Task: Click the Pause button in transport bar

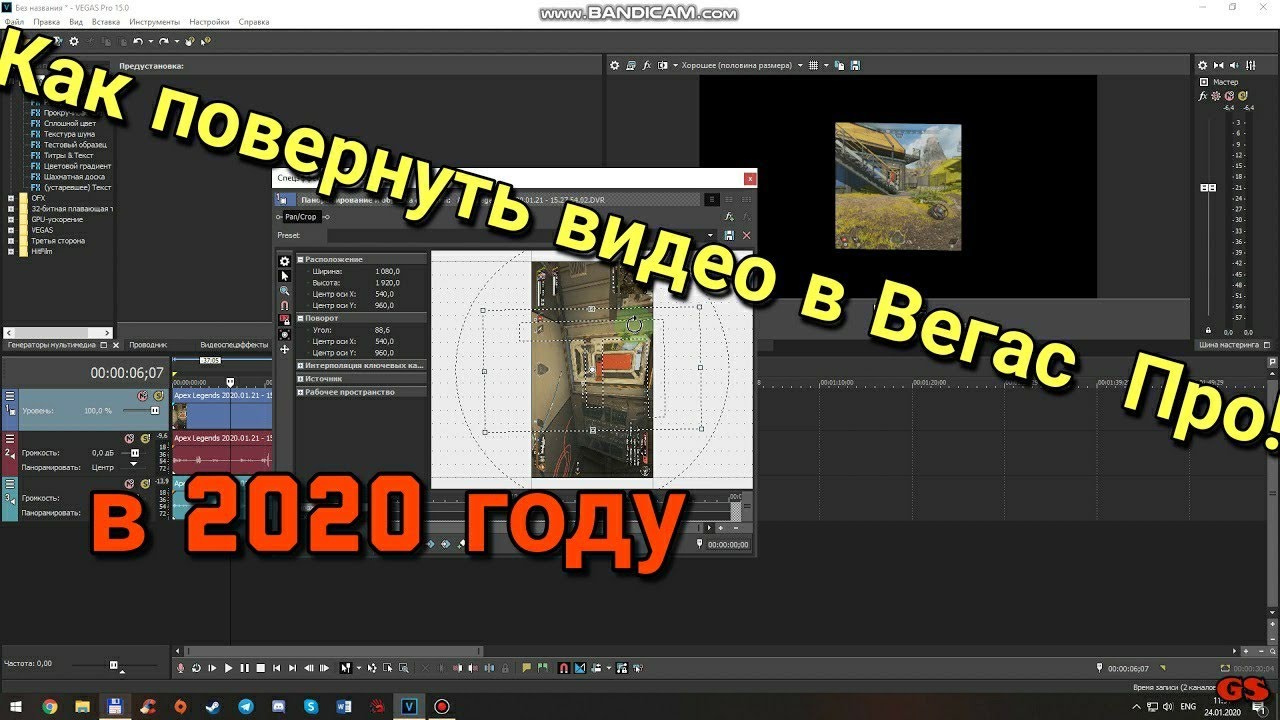Action: click(x=244, y=667)
